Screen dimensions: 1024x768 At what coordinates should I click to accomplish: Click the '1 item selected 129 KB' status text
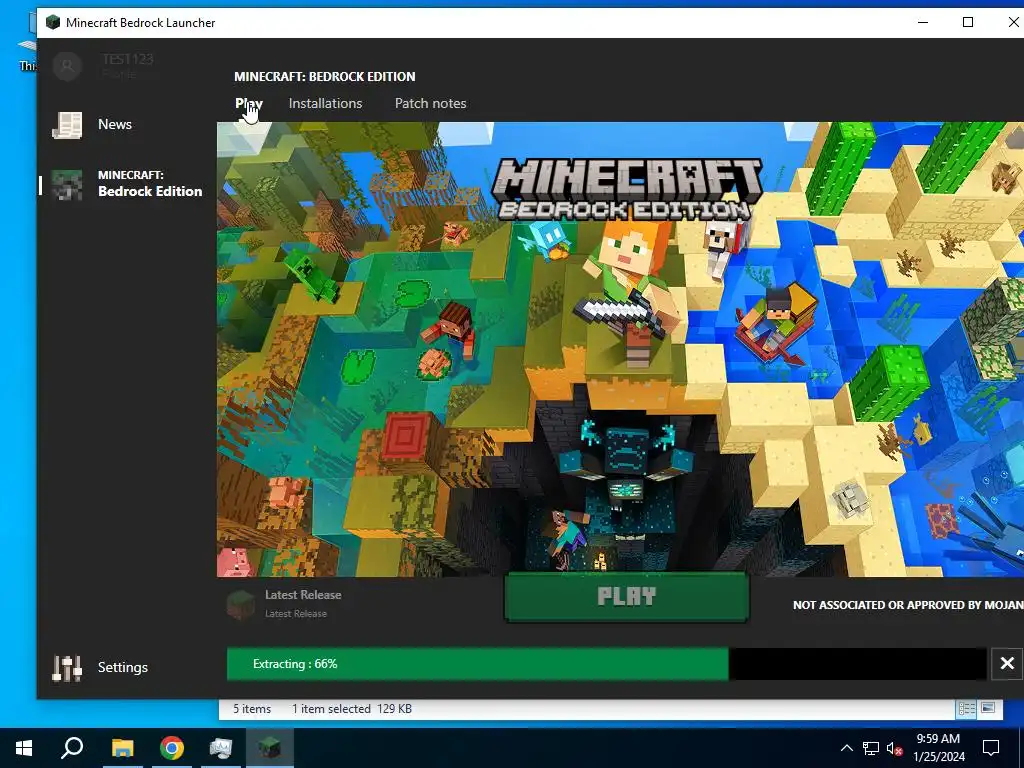tap(352, 709)
